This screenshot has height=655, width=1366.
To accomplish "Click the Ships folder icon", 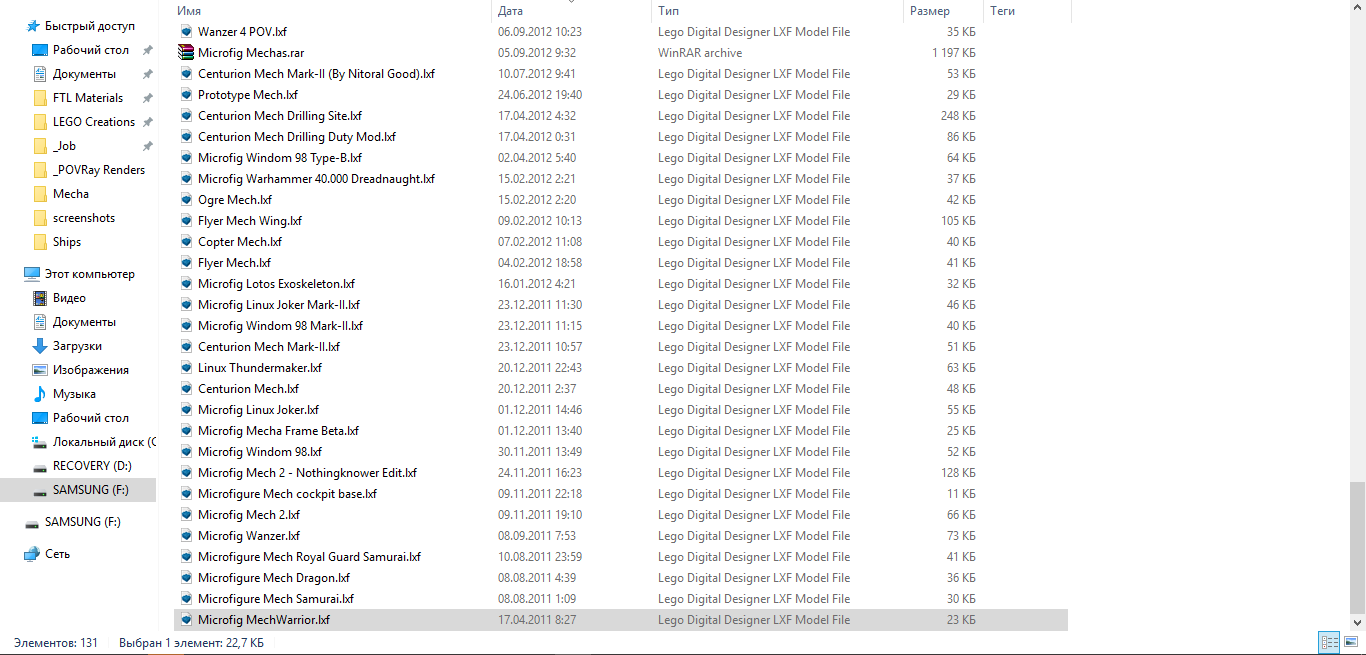I will coord(40,242).
